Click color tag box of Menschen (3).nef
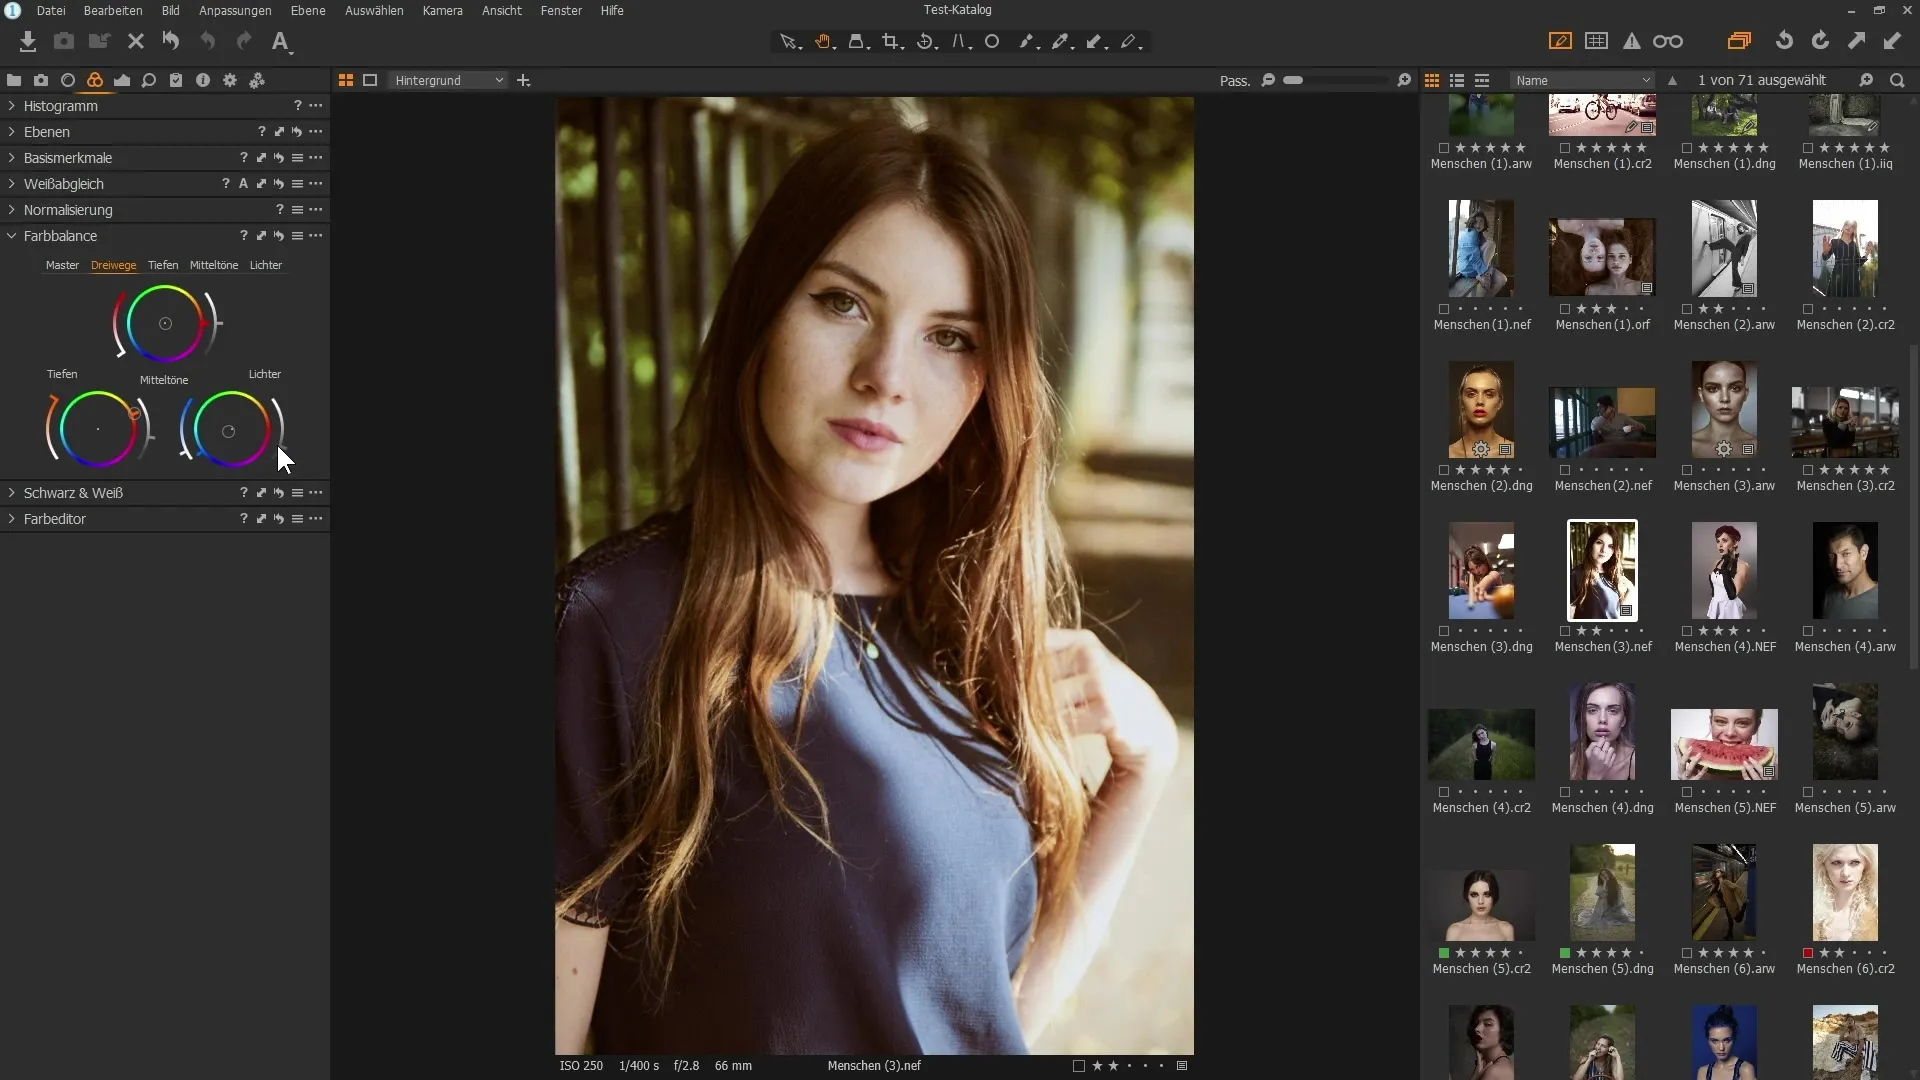Screen dimensions: 1920x1080 coord(1565,631)
